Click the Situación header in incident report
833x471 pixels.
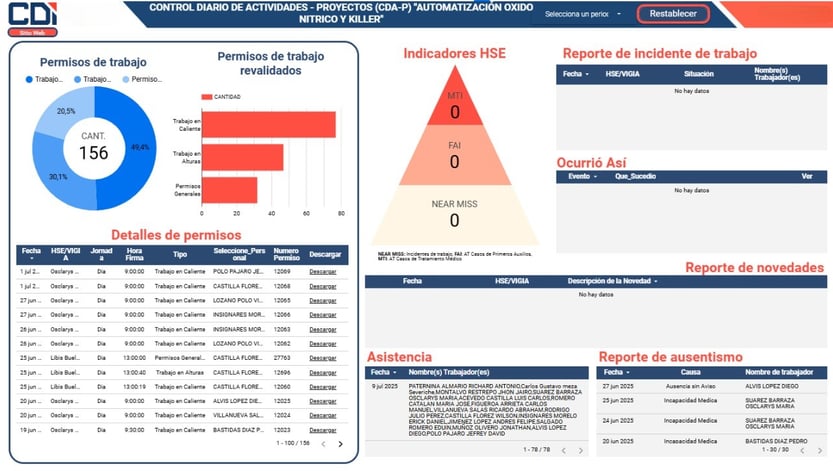point(699,74)
